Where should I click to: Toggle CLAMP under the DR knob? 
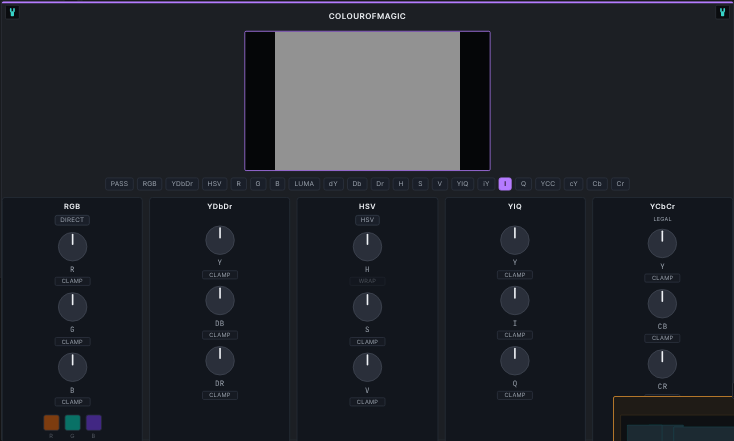pyautogui.click(x=220, y=395)
